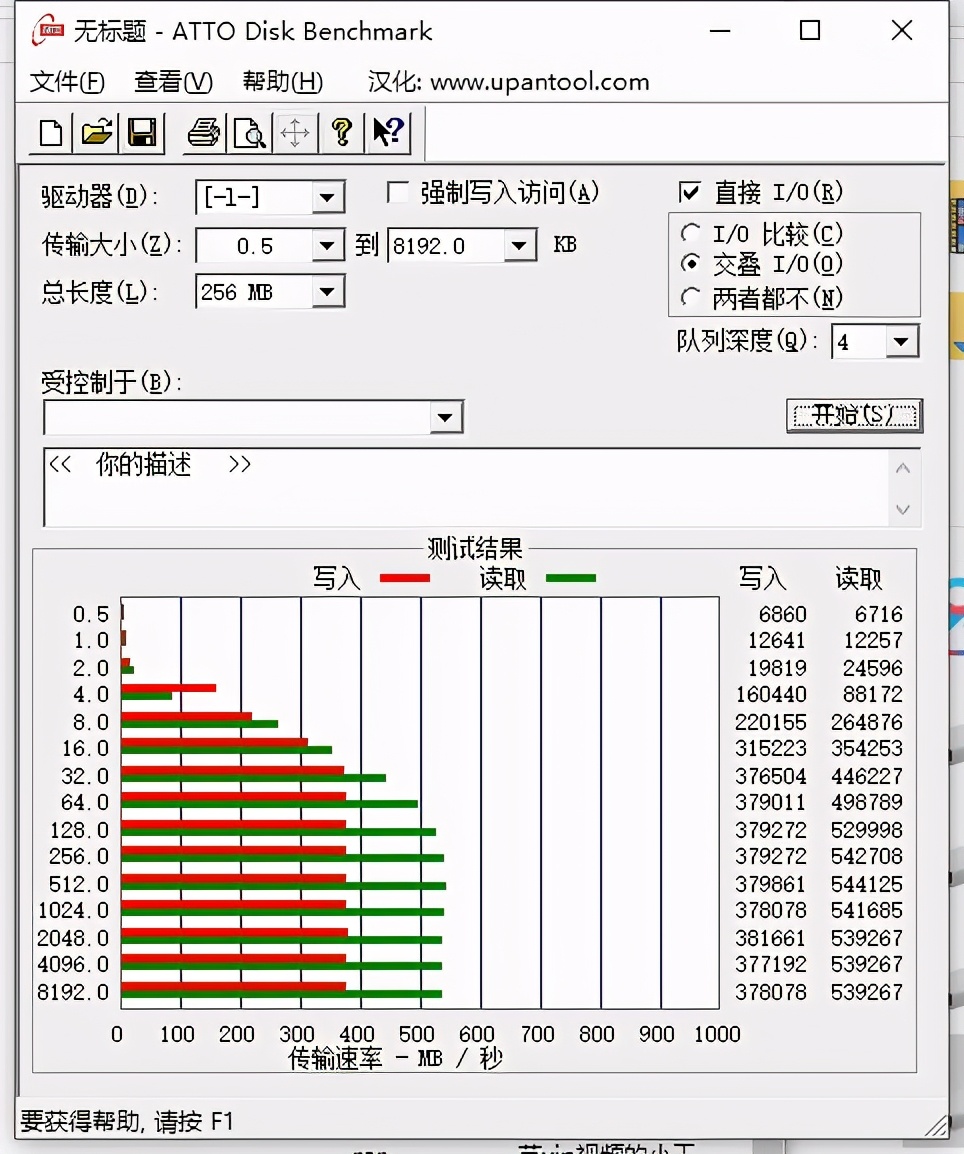964x1154 pixels.
Task: Click the write value 6860
Action: pyautogui.click(x=783, y=613)
